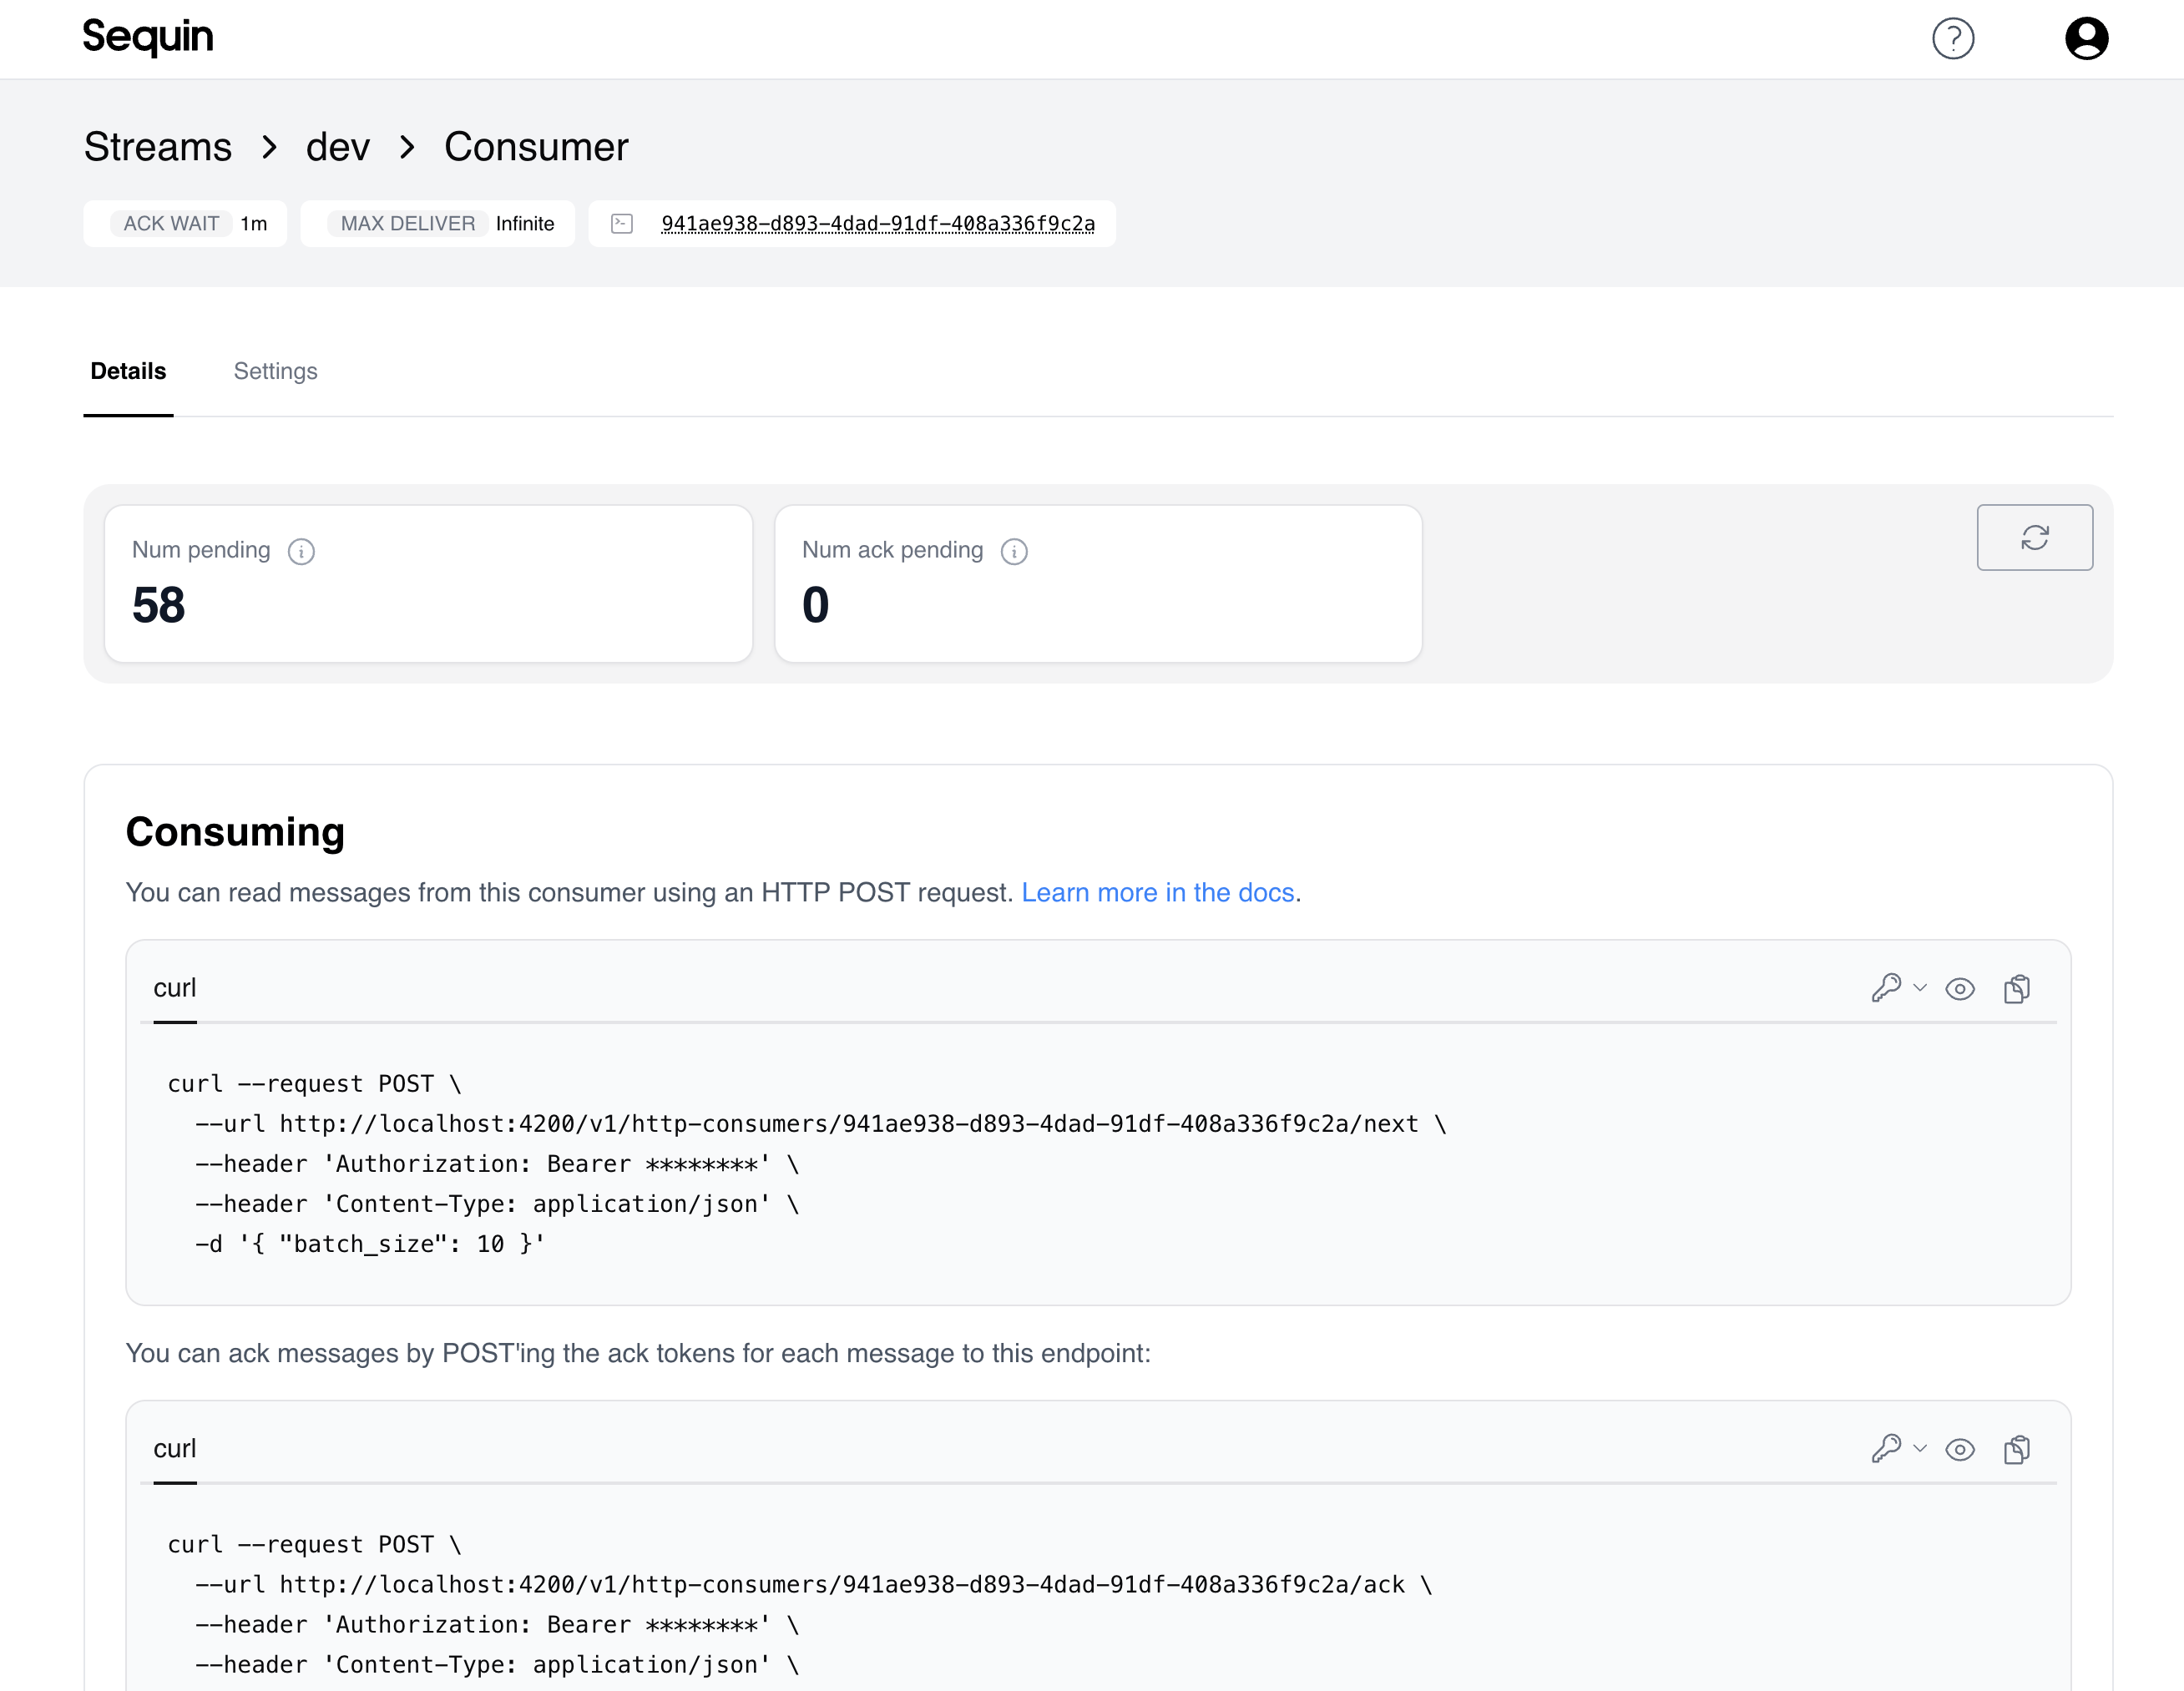Click the Consuming heading
Screen dimensions: 2184x1691
[x=235, y=832]
